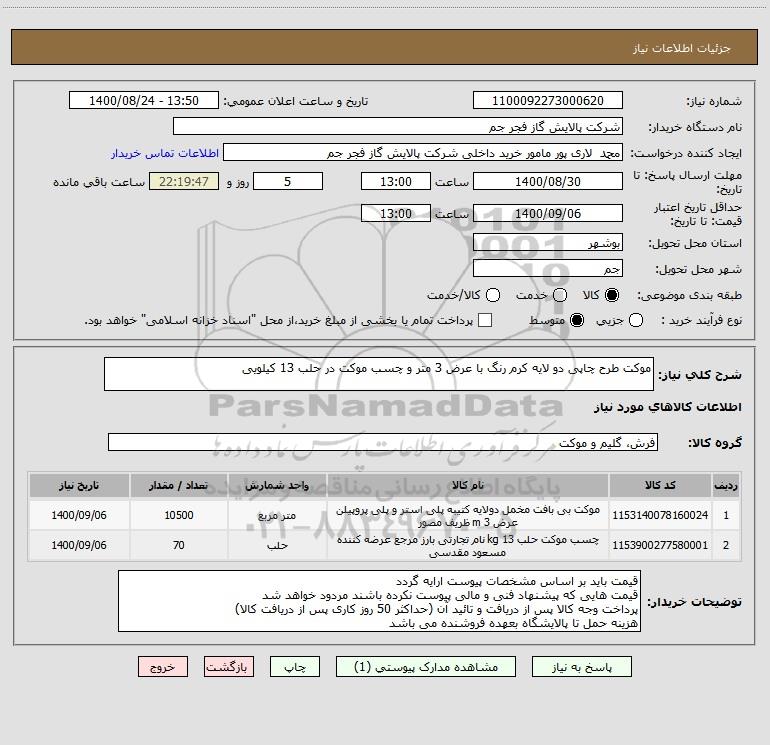The height and width of the screenshot is (745, 770).
Task: Choose the جزیی purchase type radio
Action: (x=636, y=320)
